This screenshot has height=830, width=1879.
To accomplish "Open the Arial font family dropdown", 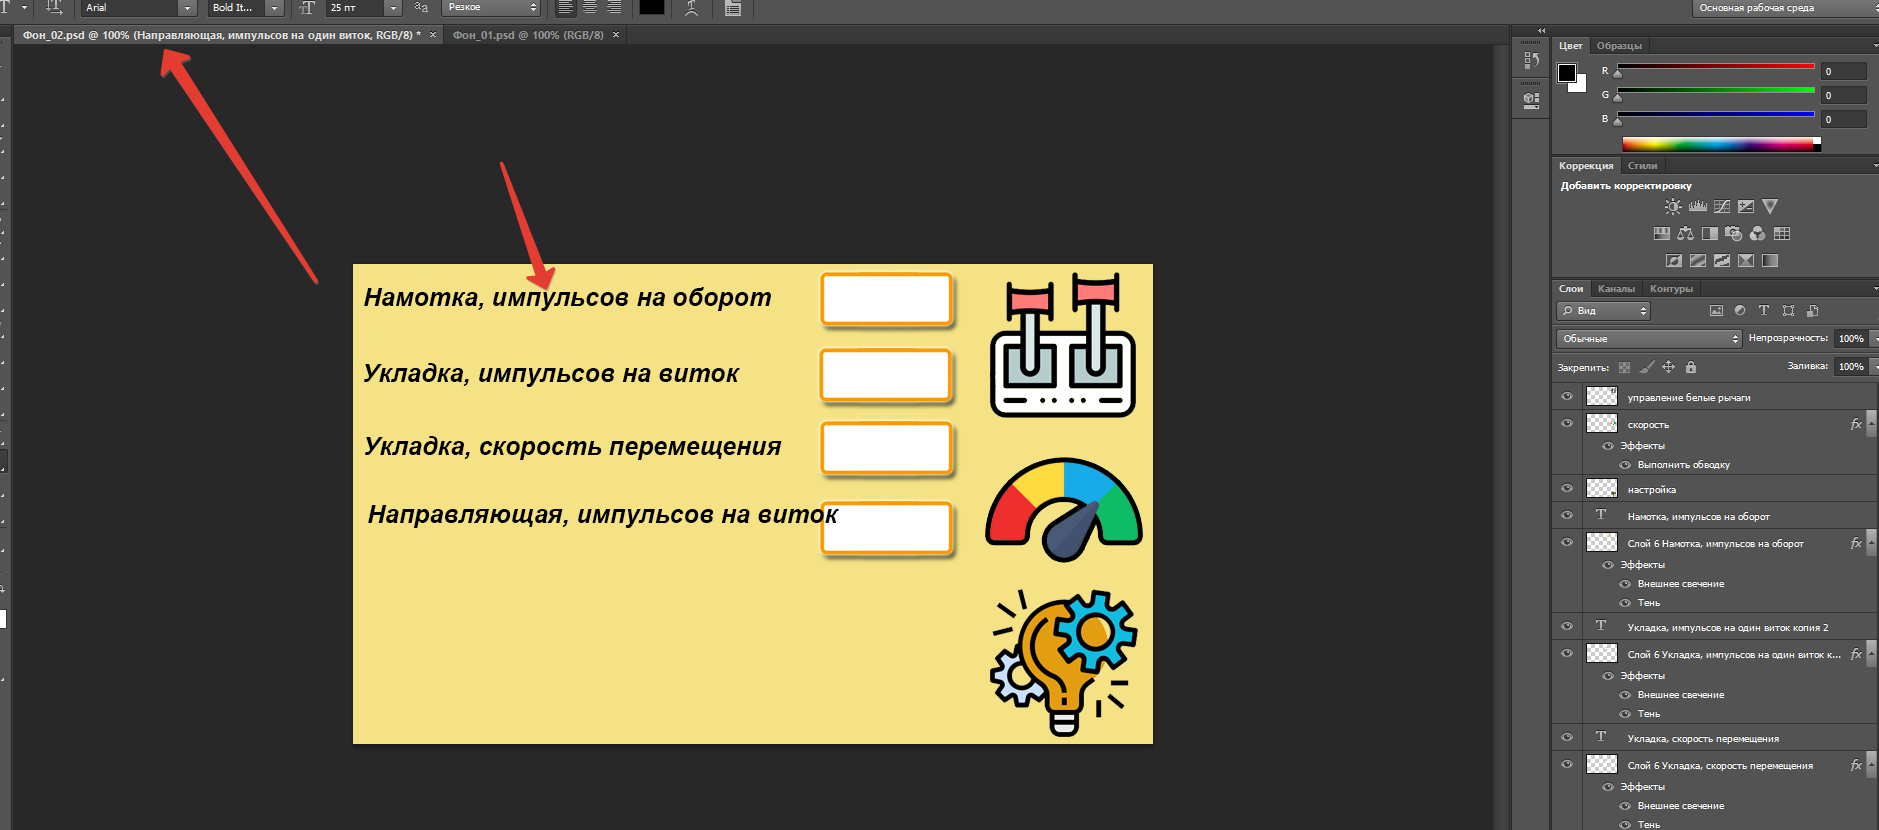I will pos(187,8).
